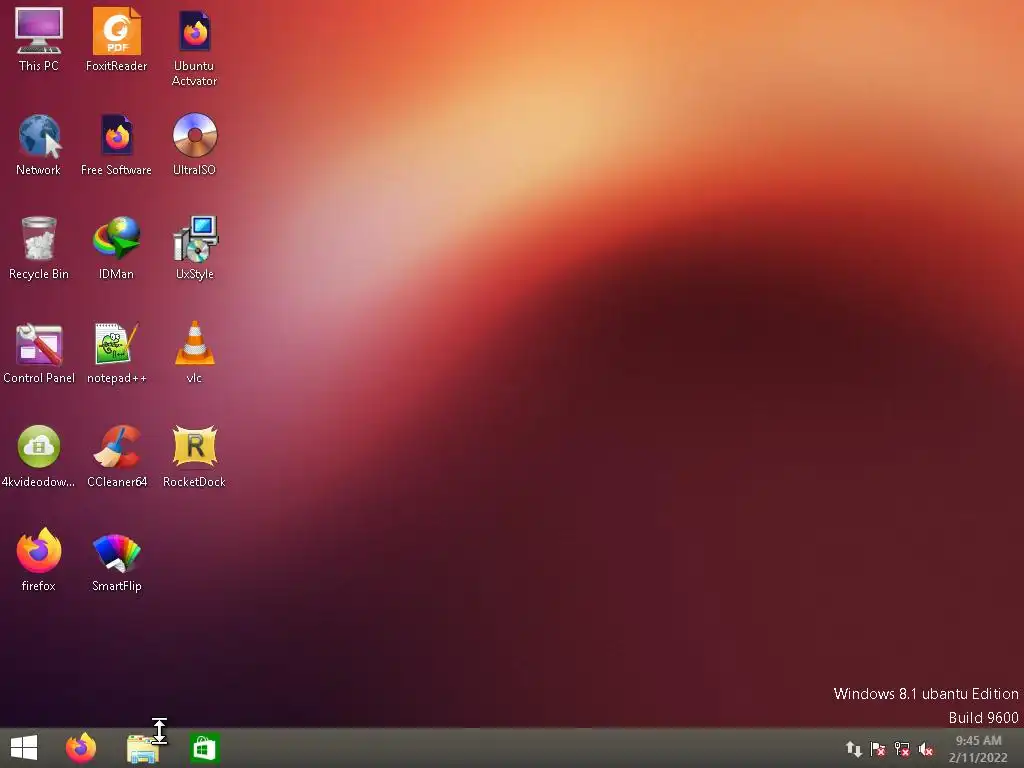The height and width of the screenshot is (768, 1024).
Task: Launch Firefox from the taskbar
Action: pos(81,748)
